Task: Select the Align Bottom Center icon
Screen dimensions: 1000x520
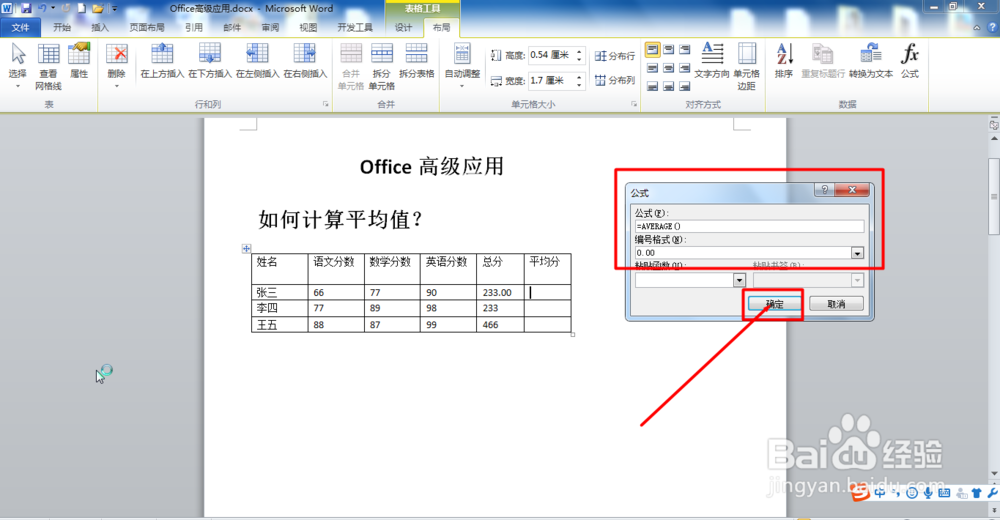Action: [x=668, y=85]
